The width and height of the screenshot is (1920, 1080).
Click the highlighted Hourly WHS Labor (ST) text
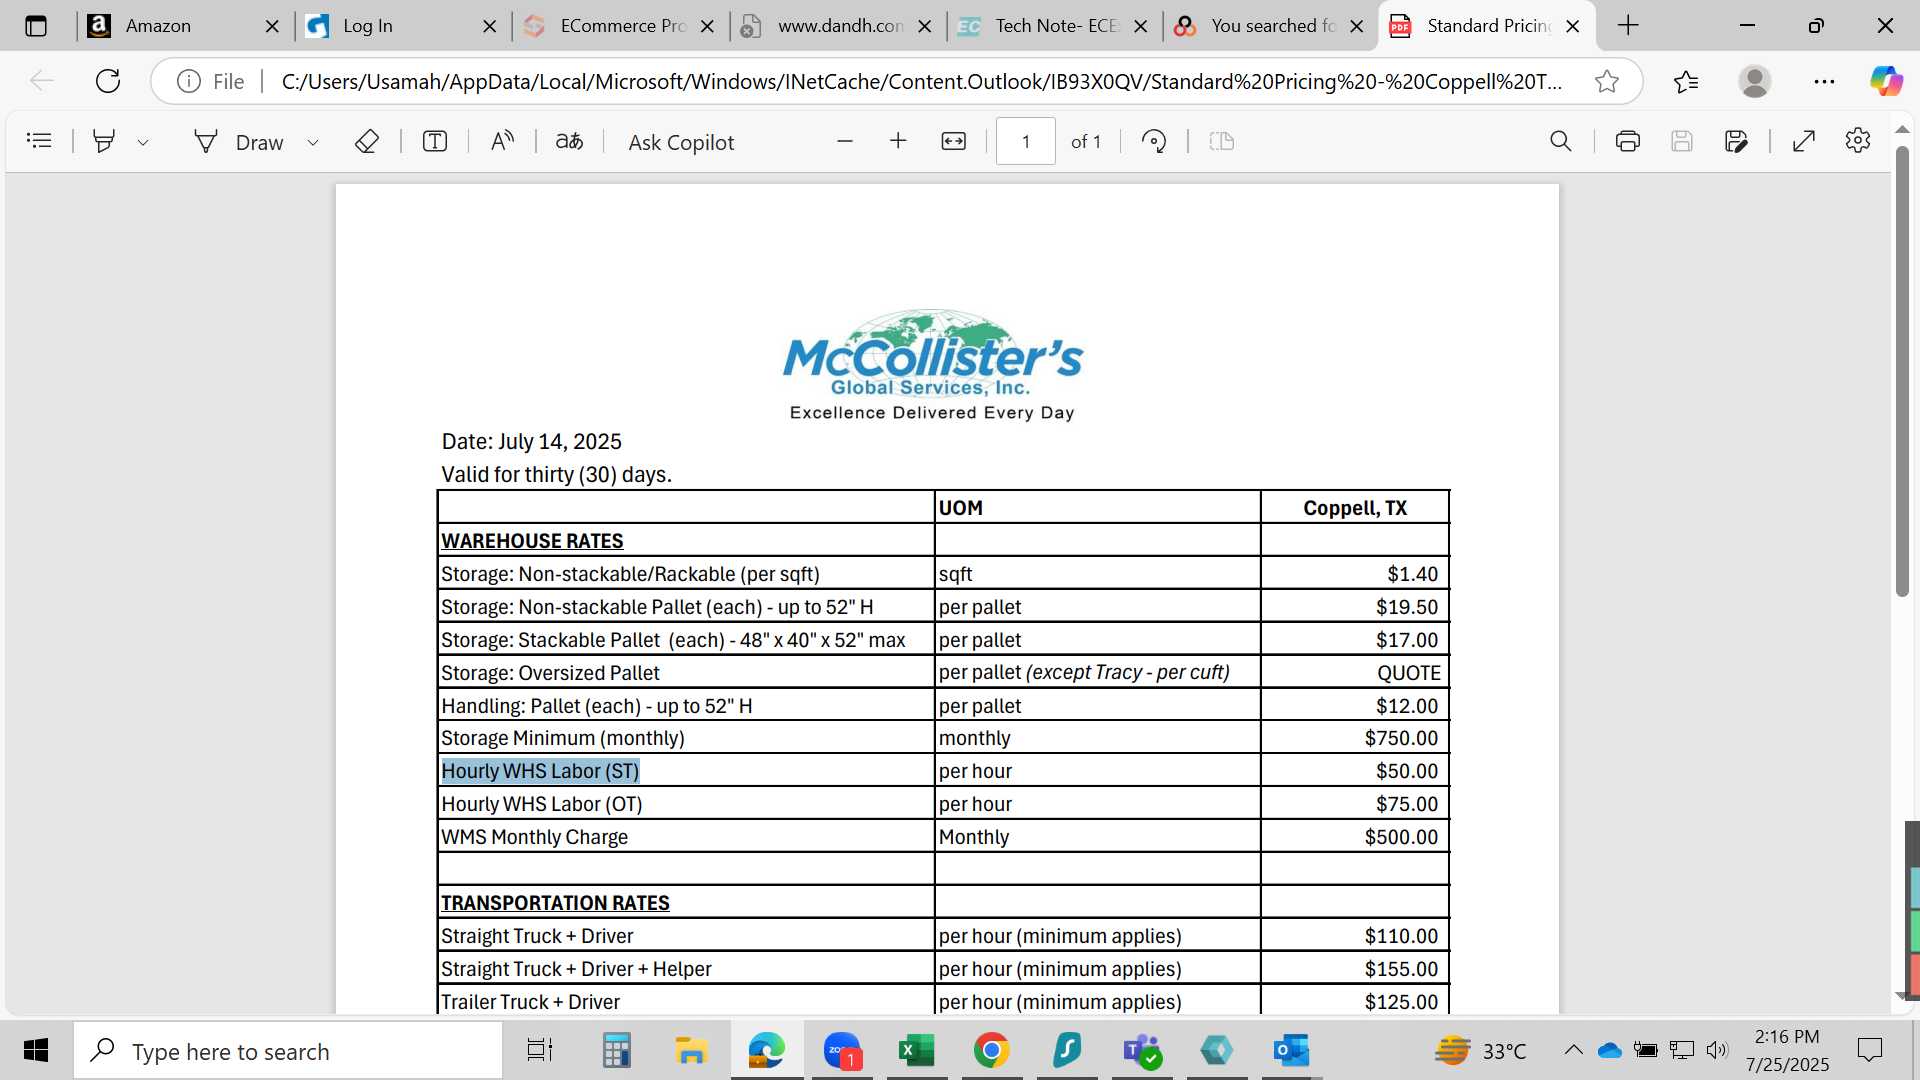(540, 771)
